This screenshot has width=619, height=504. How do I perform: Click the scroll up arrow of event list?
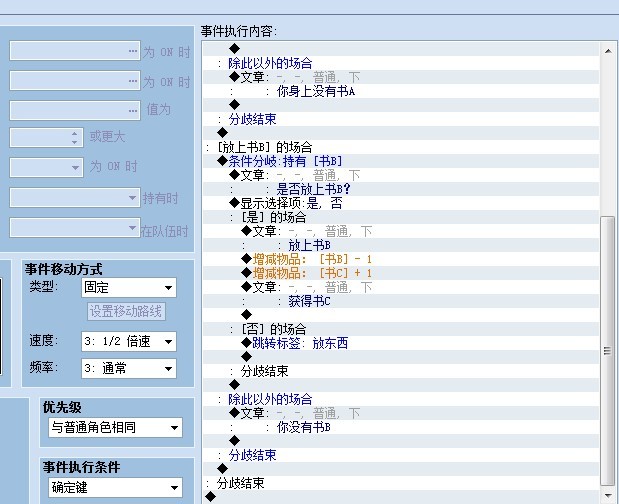tap(608, 51)
